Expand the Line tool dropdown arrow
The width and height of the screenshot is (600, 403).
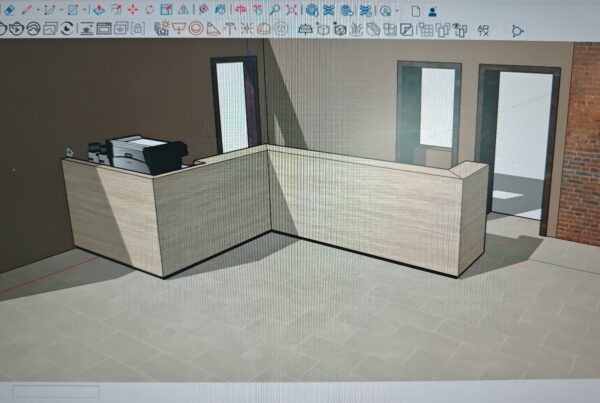[x=40, y=11]
